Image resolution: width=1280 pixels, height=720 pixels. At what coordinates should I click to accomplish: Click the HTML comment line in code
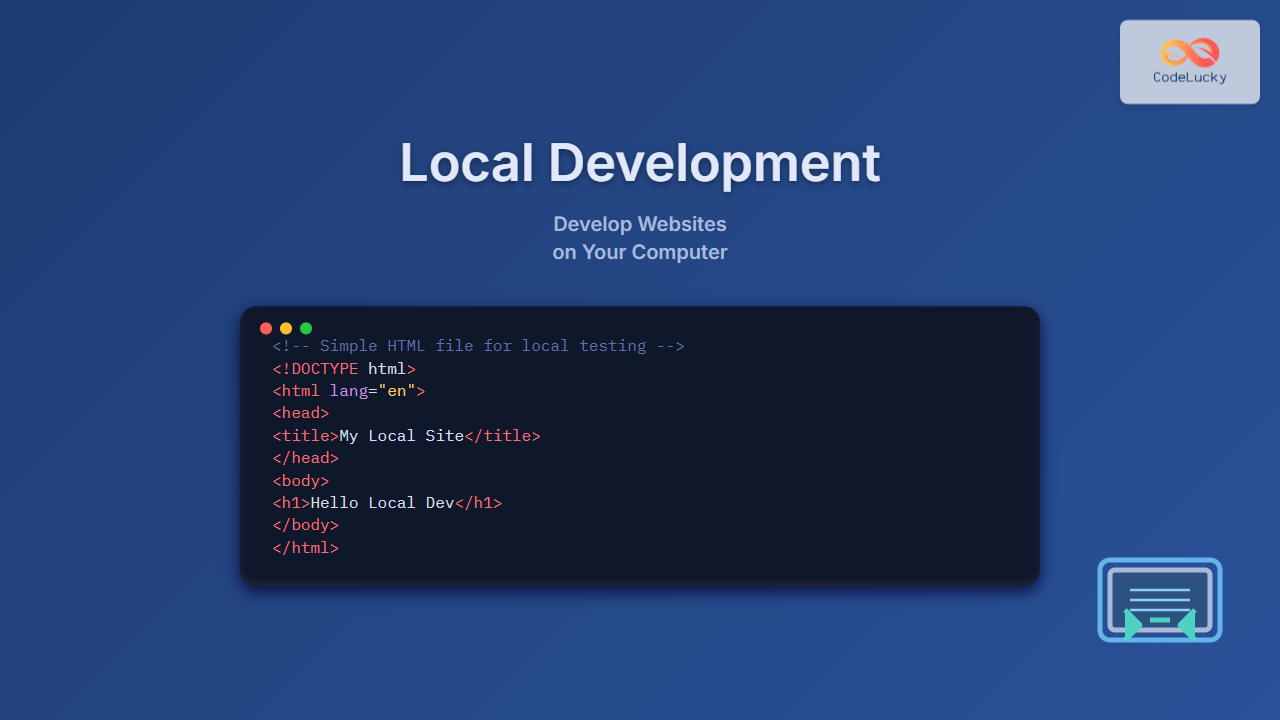[x=478, y=346]
